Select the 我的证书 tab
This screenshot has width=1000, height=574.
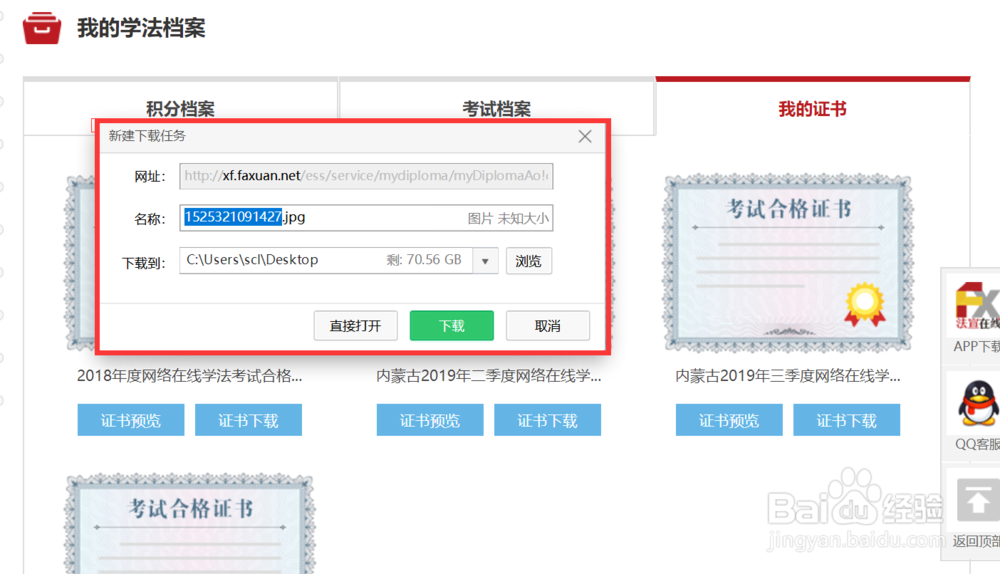[x=812, y=108]
